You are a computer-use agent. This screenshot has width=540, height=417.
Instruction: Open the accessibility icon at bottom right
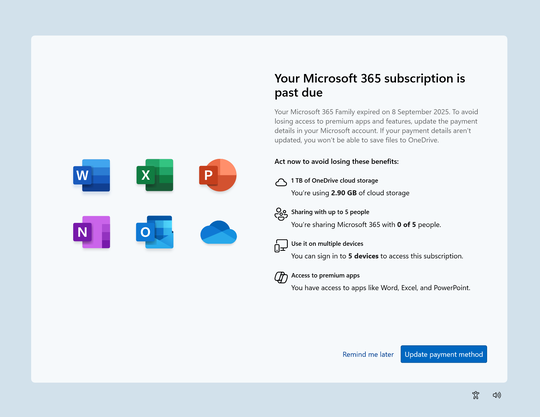(x=476, y=395)
